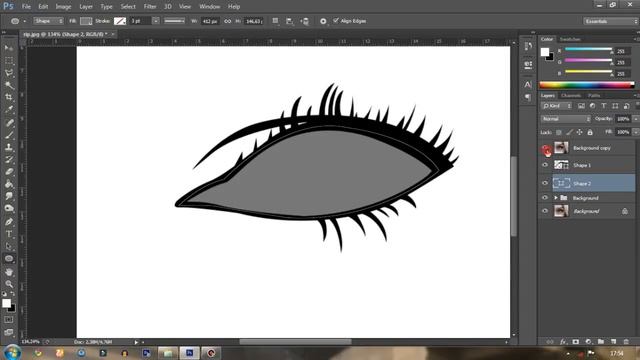This screenshot has width=640, height=360.
Task: Click the Quick Mask mode icon
Action: [9, 320]
